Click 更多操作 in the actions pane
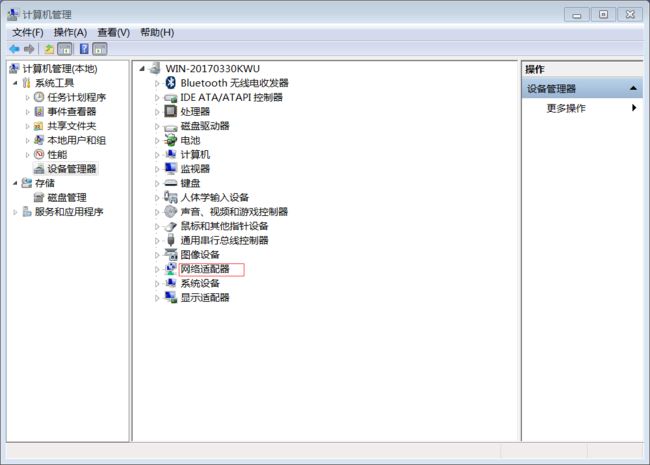This screenshot has height=465, width=650. (x=566, y=108)
